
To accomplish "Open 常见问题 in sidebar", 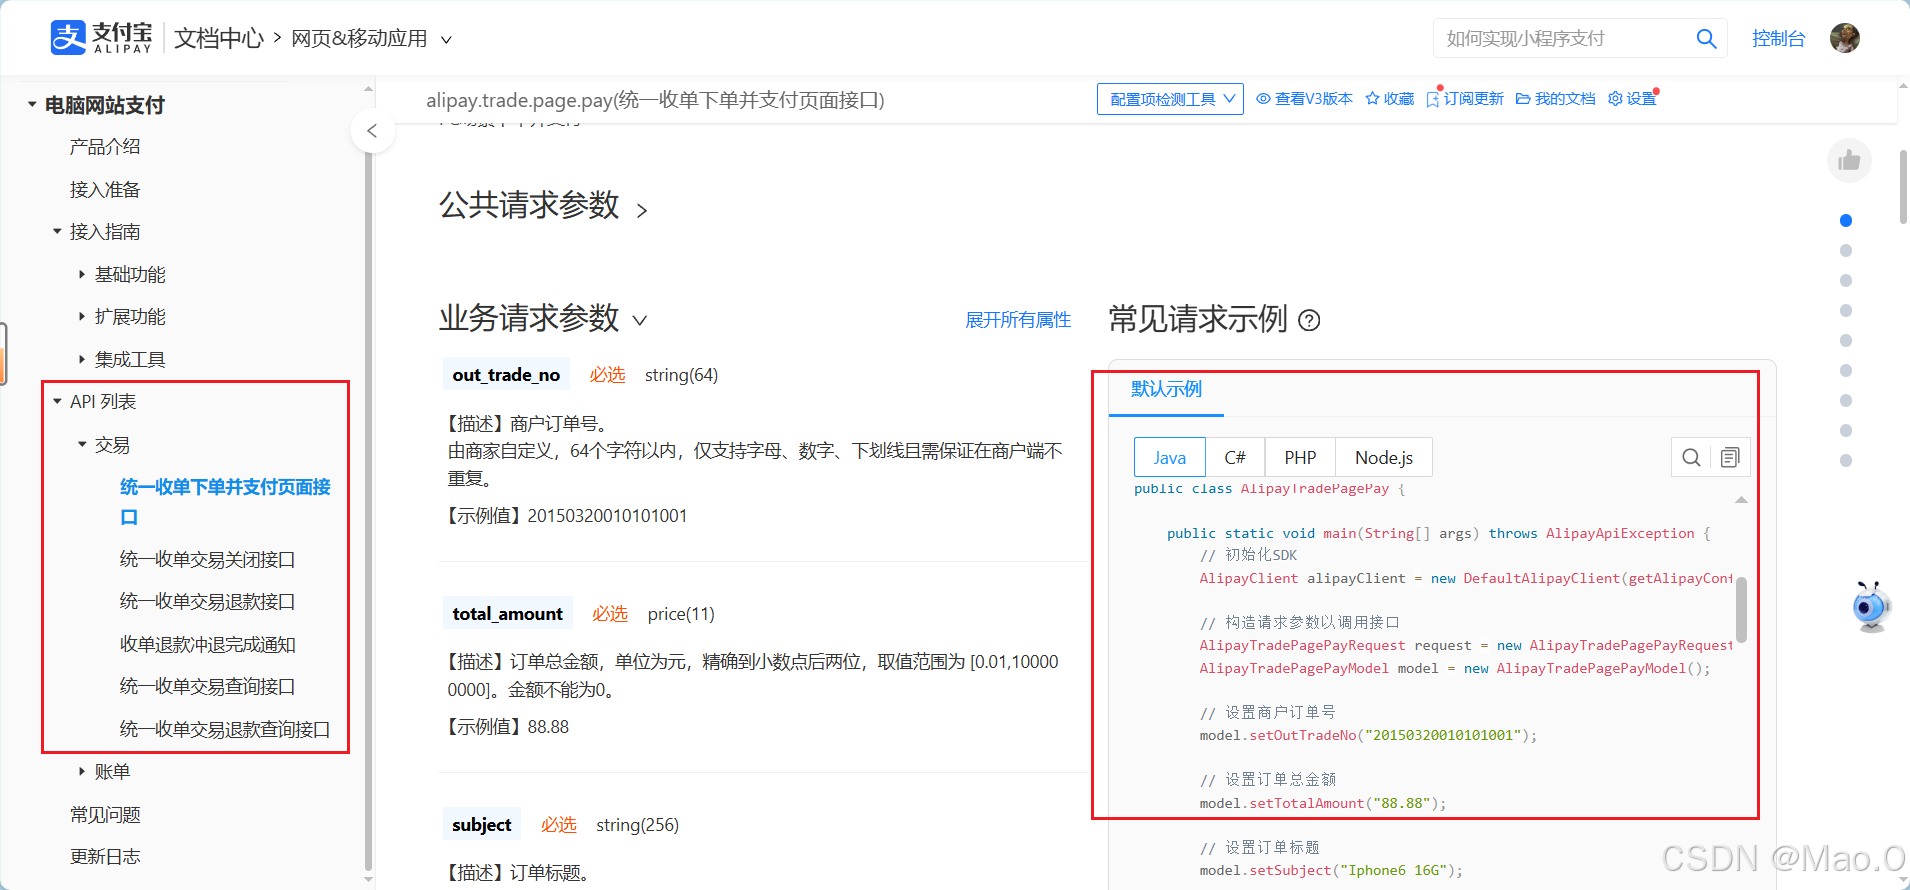I will click(105, 815).
